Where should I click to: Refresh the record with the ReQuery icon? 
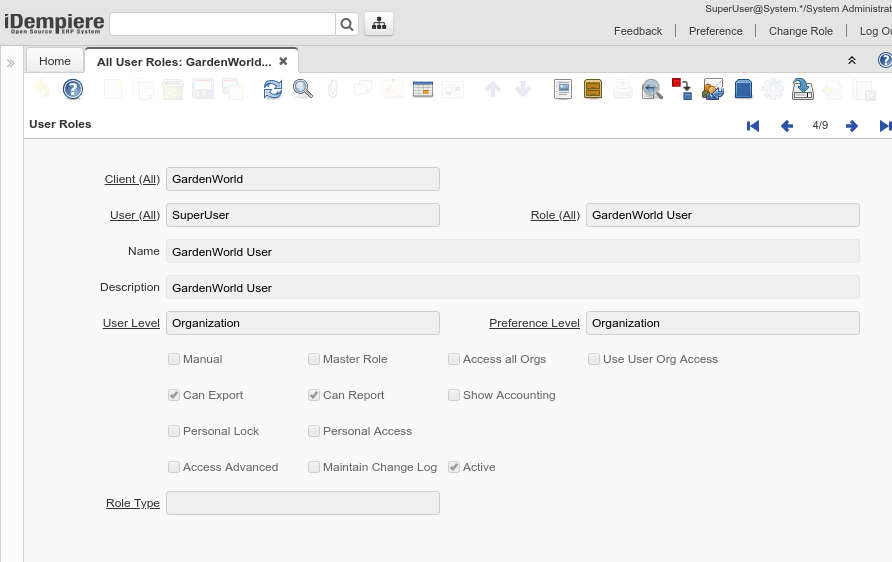pos(273,90)
